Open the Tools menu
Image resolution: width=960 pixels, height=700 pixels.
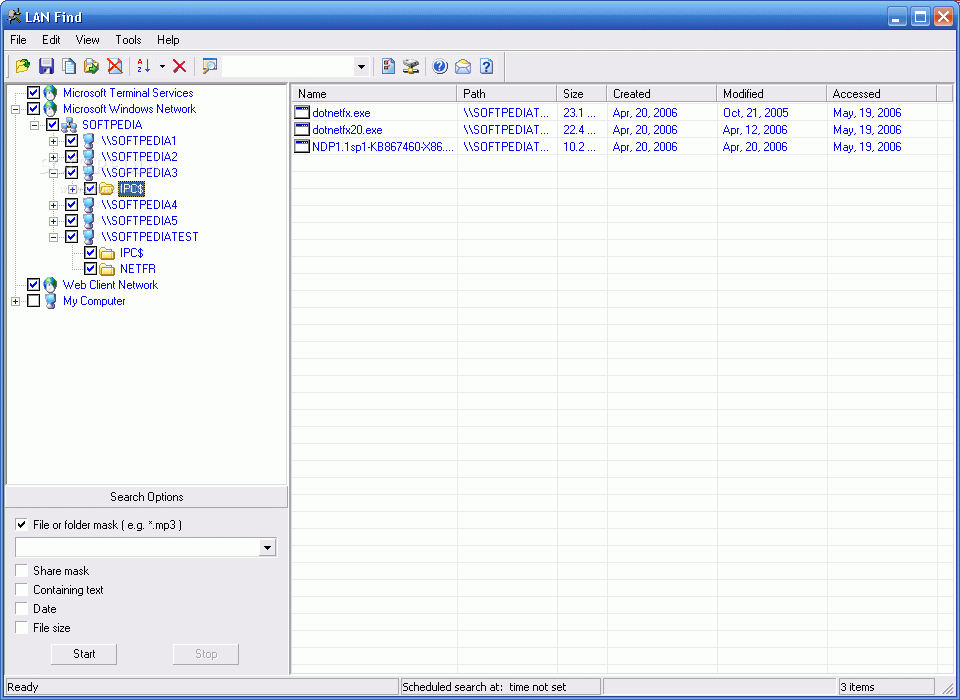pyautogui.click(x=129, y=40)
